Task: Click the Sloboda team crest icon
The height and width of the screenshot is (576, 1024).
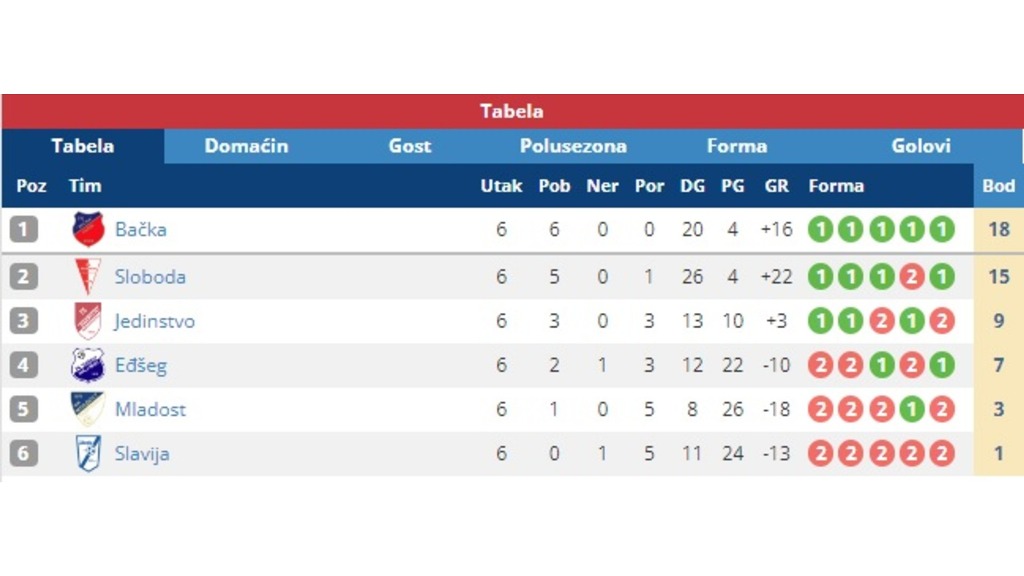Action: [x=88, y=276]
